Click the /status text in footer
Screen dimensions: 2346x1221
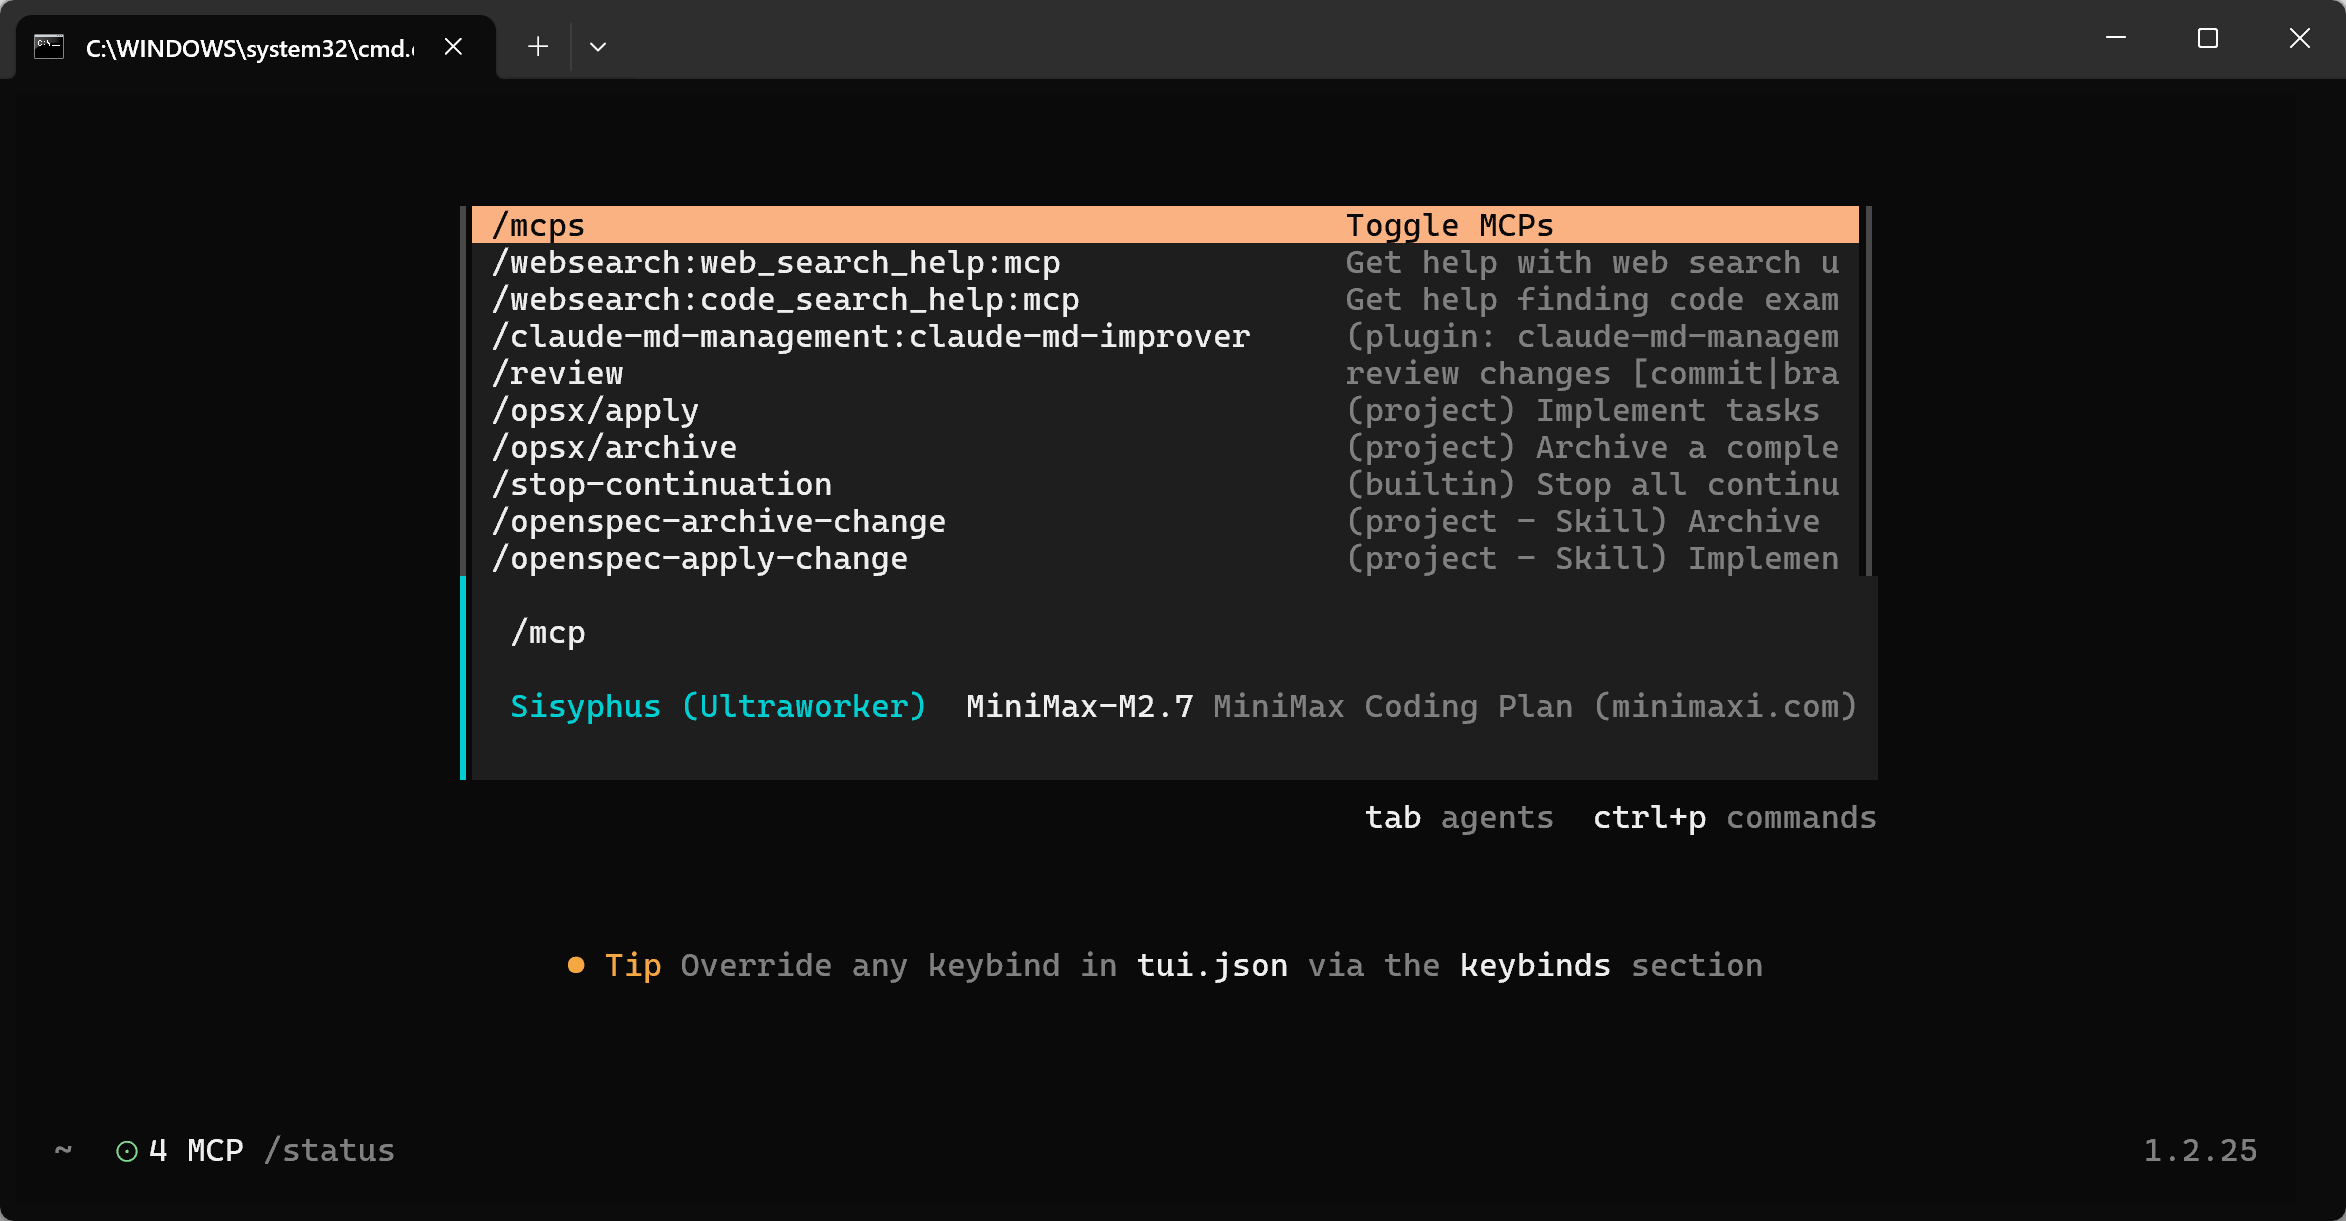tap(329, 1150)
